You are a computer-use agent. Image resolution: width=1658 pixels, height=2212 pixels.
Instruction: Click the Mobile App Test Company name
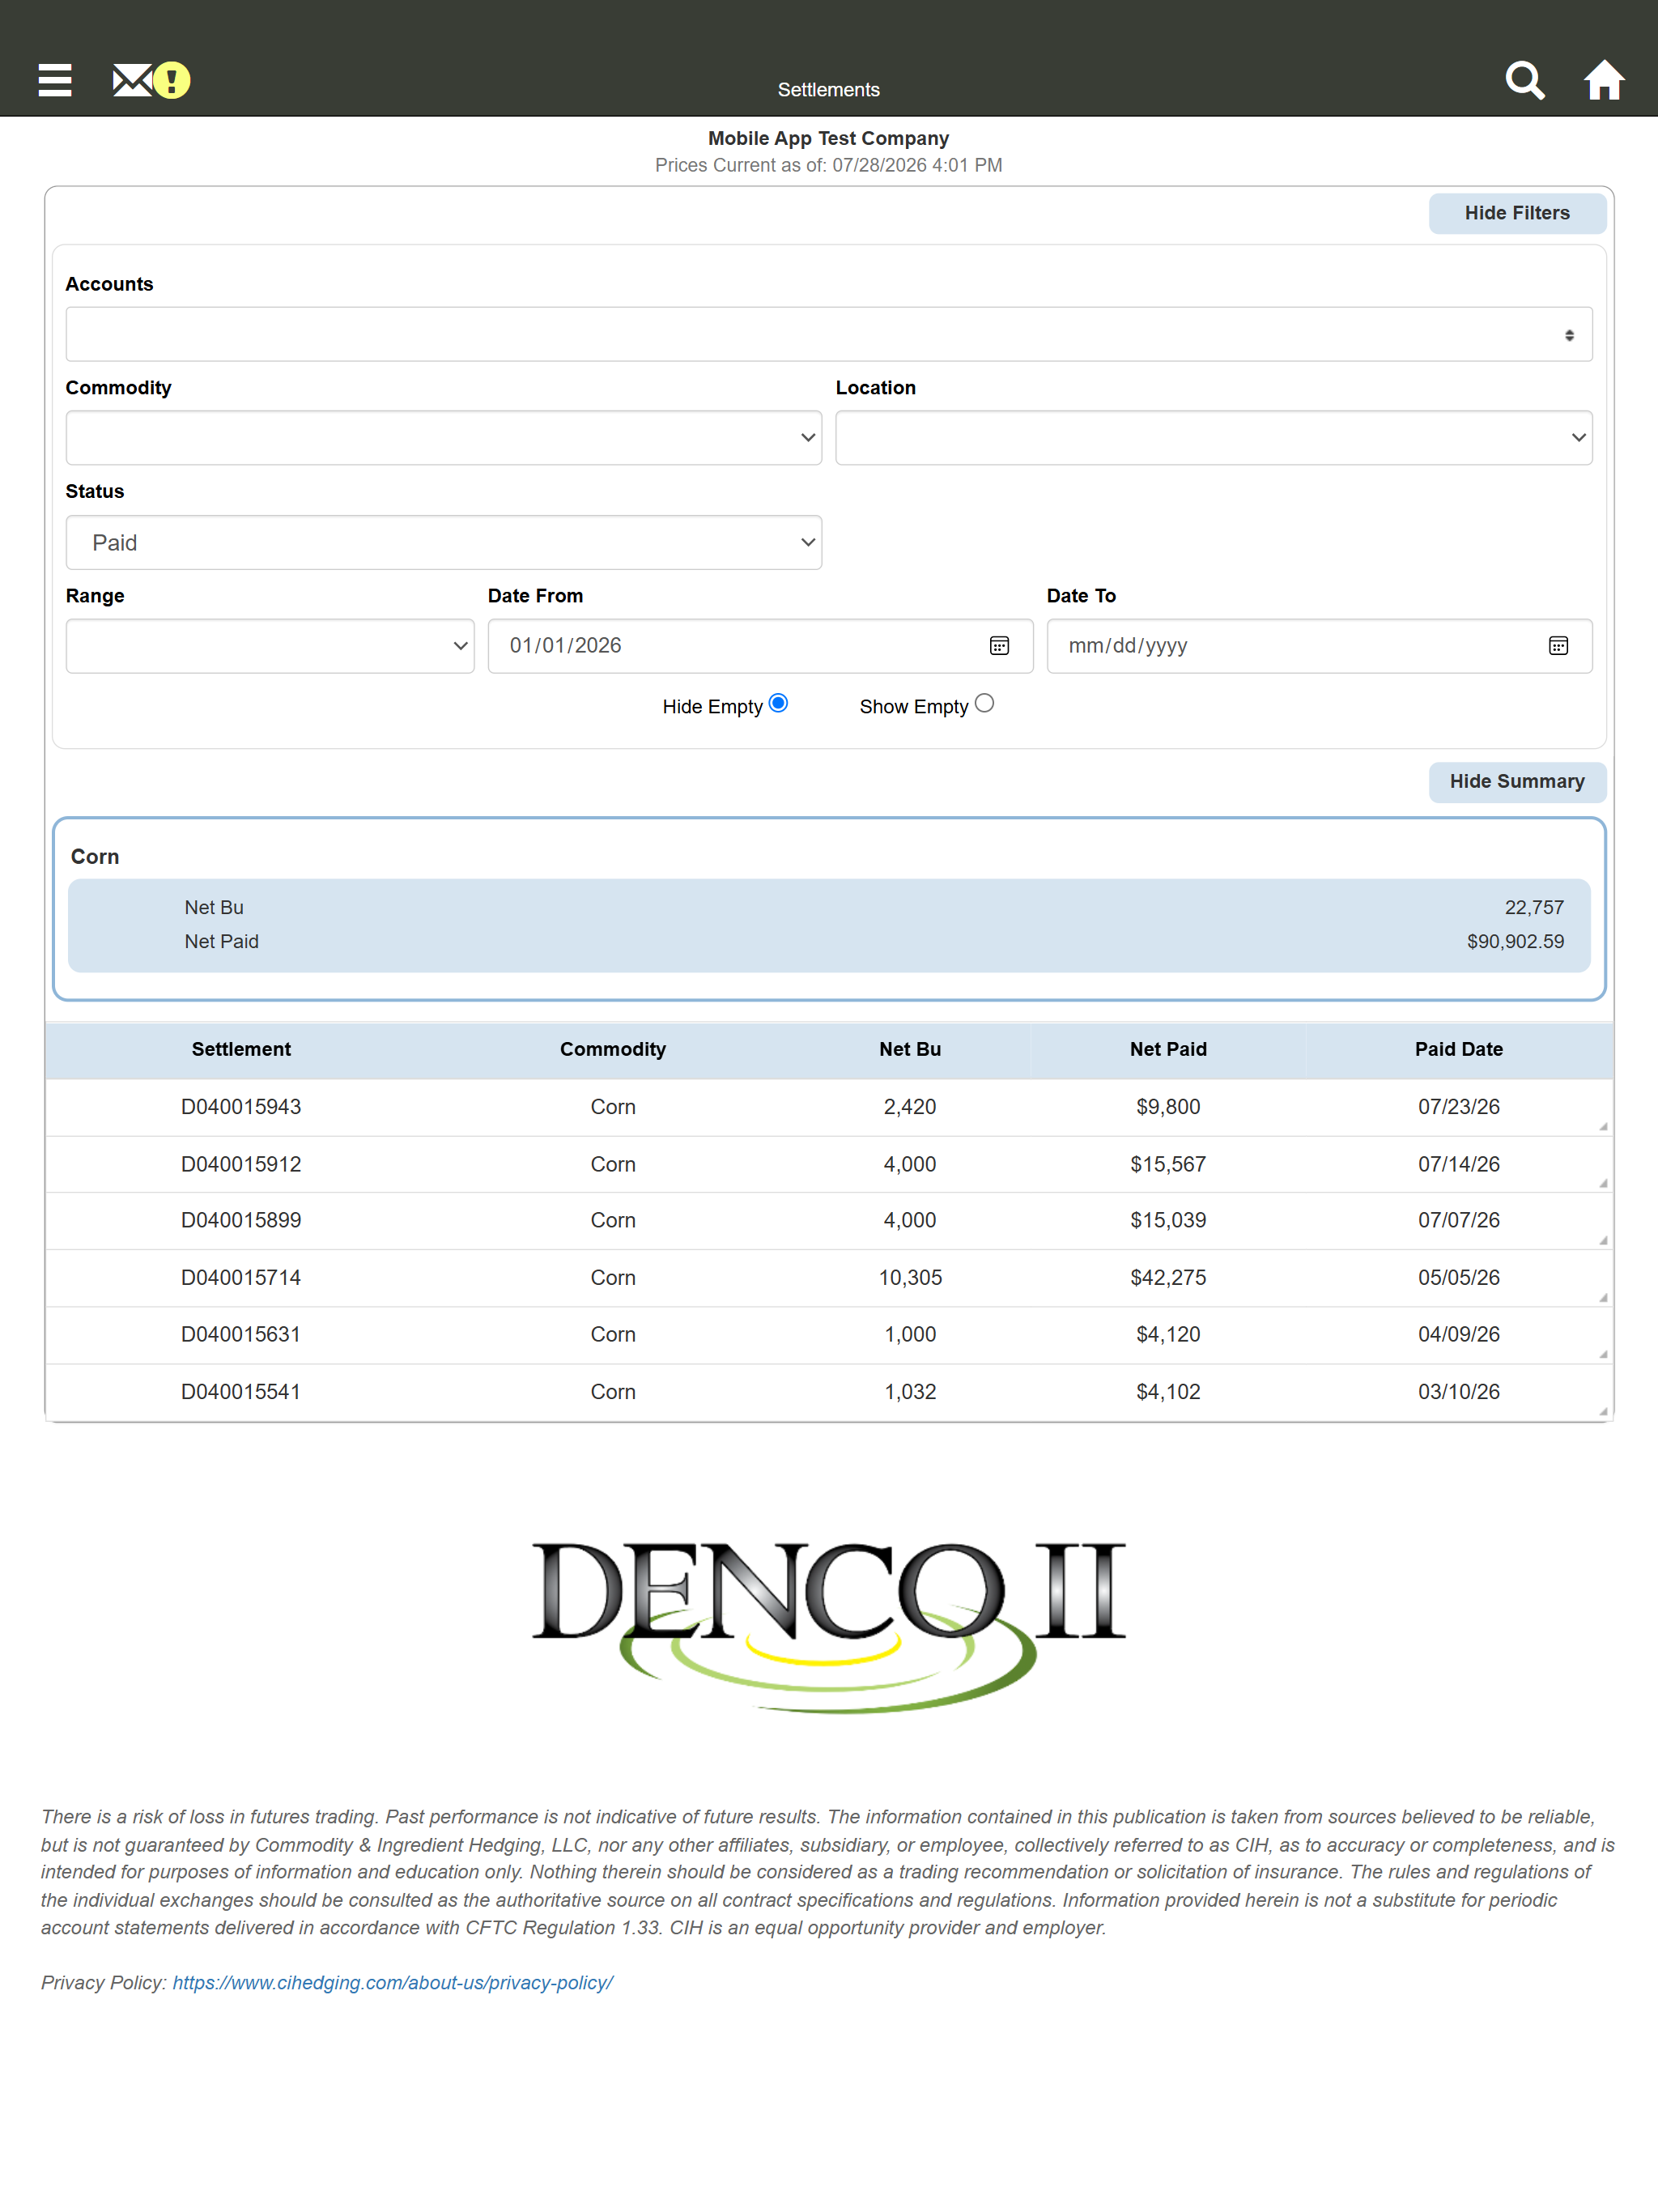pos(829,139)
